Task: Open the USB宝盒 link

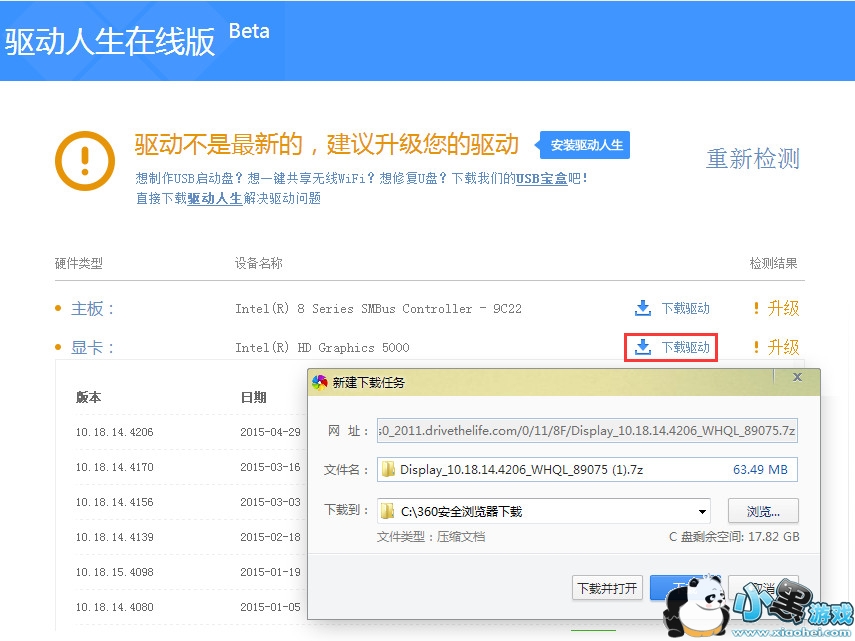Action: 541,178
